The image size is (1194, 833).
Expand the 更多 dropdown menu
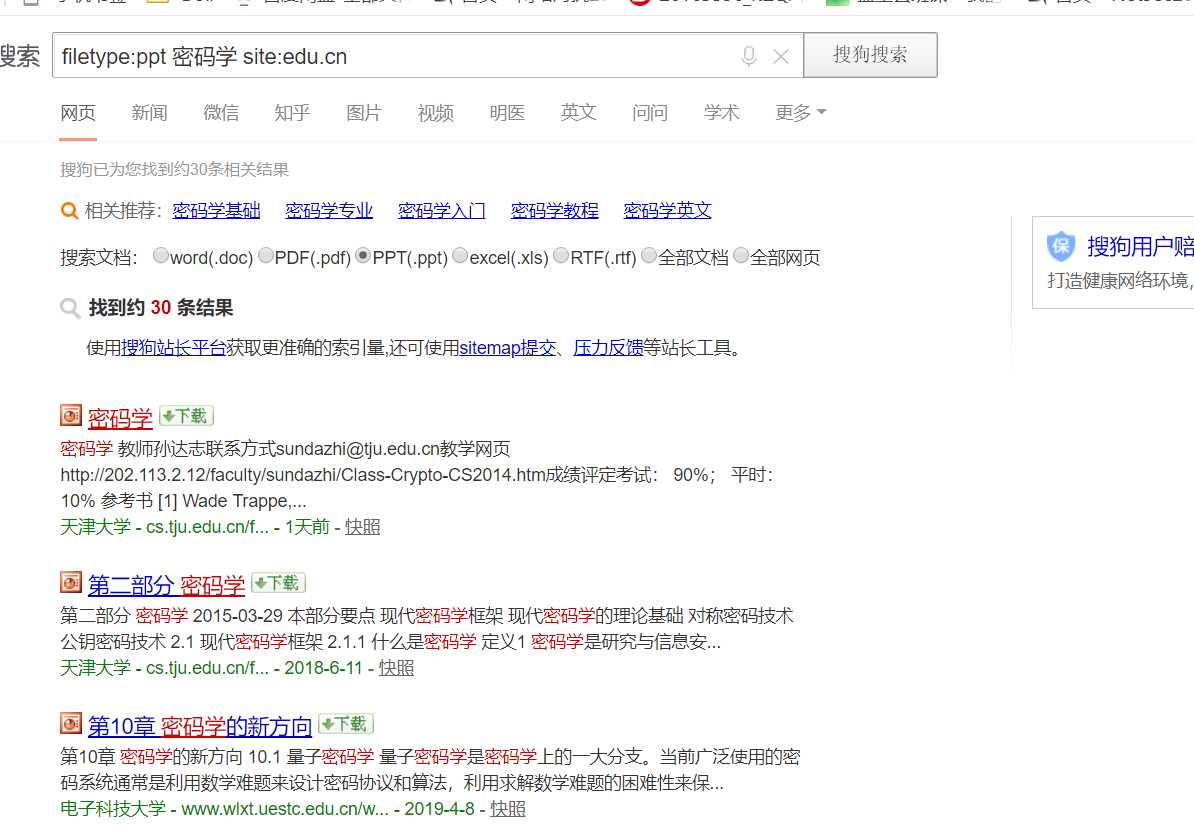[x=800, y=113]
